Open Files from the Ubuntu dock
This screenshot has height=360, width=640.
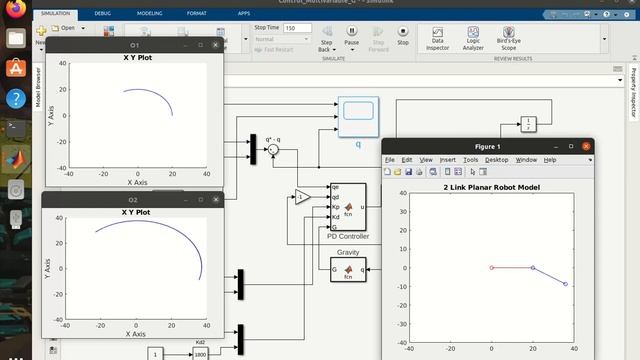(x=16, y=38)
